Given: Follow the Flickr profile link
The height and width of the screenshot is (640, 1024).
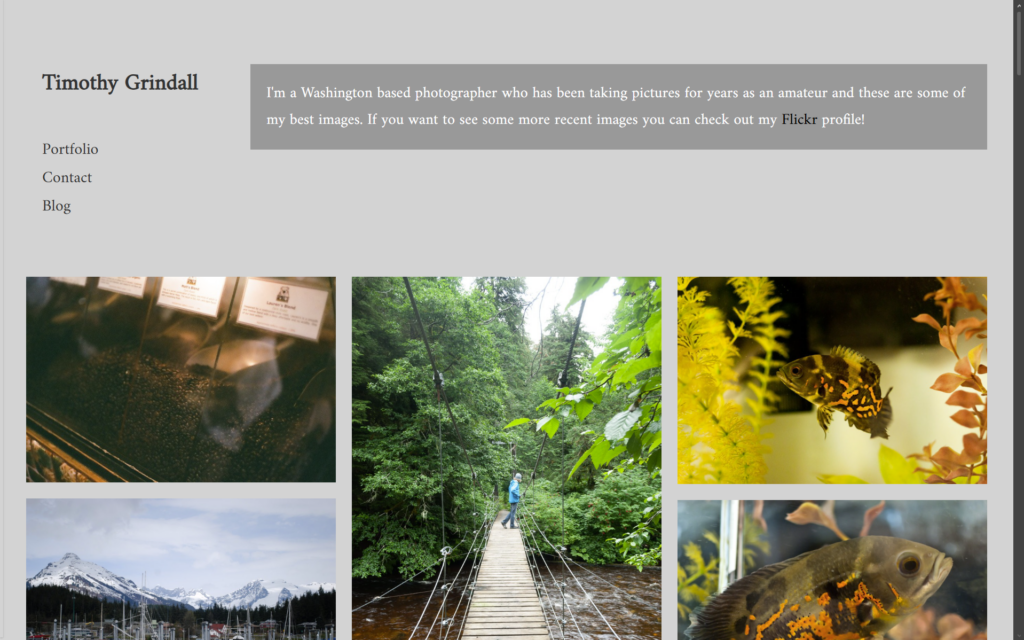Looking at the screenshot, I should pos(799,120).
